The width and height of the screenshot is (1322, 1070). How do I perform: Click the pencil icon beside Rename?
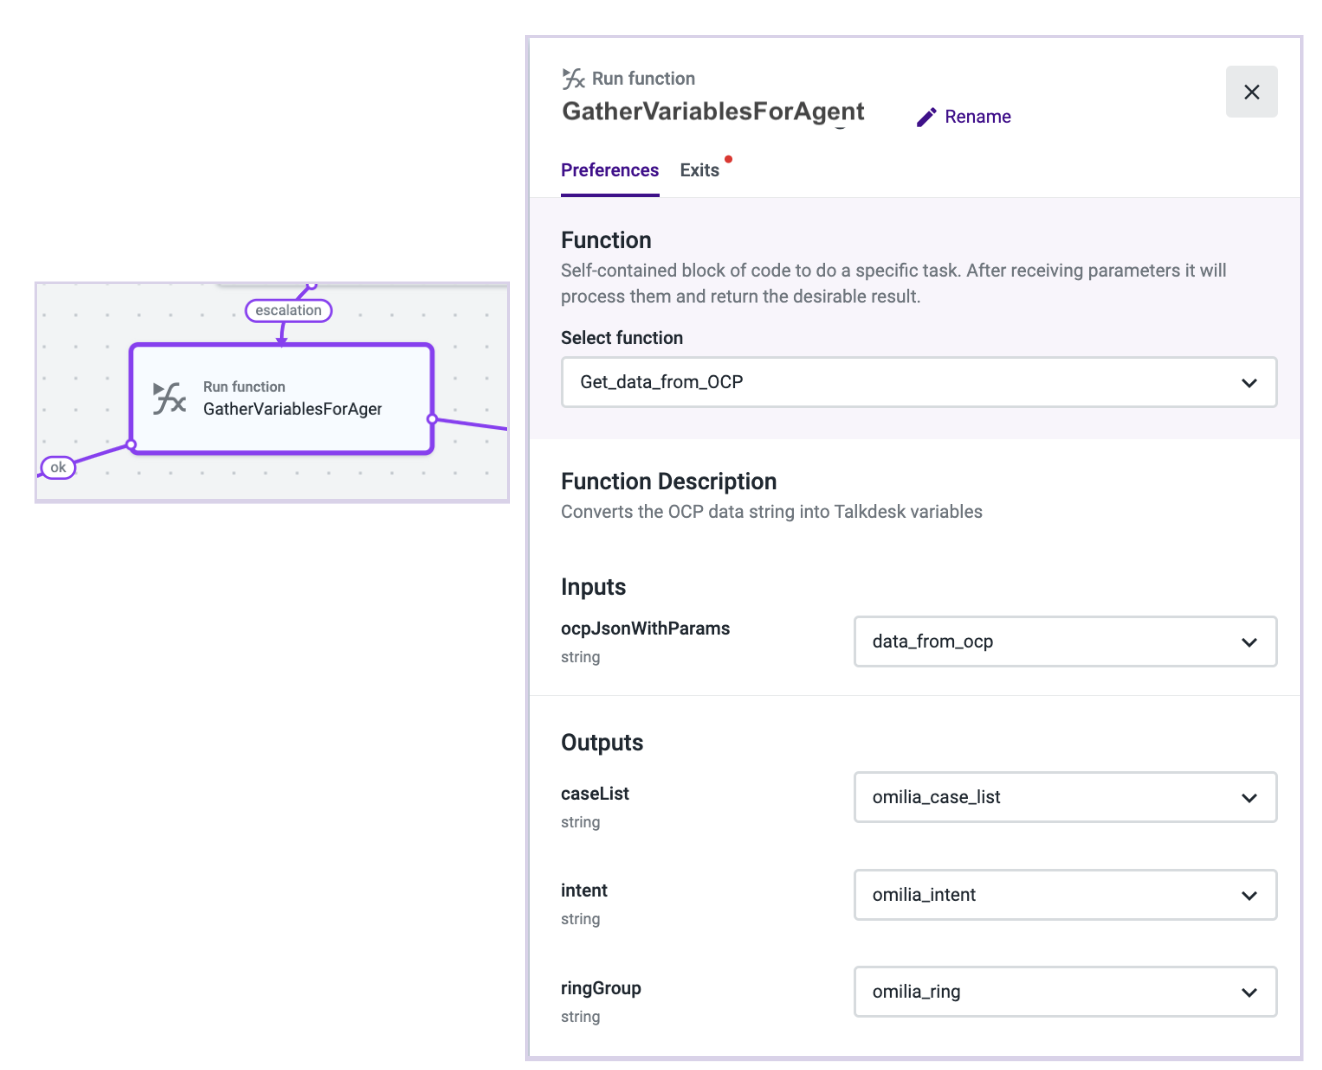[x=926, y=117]
